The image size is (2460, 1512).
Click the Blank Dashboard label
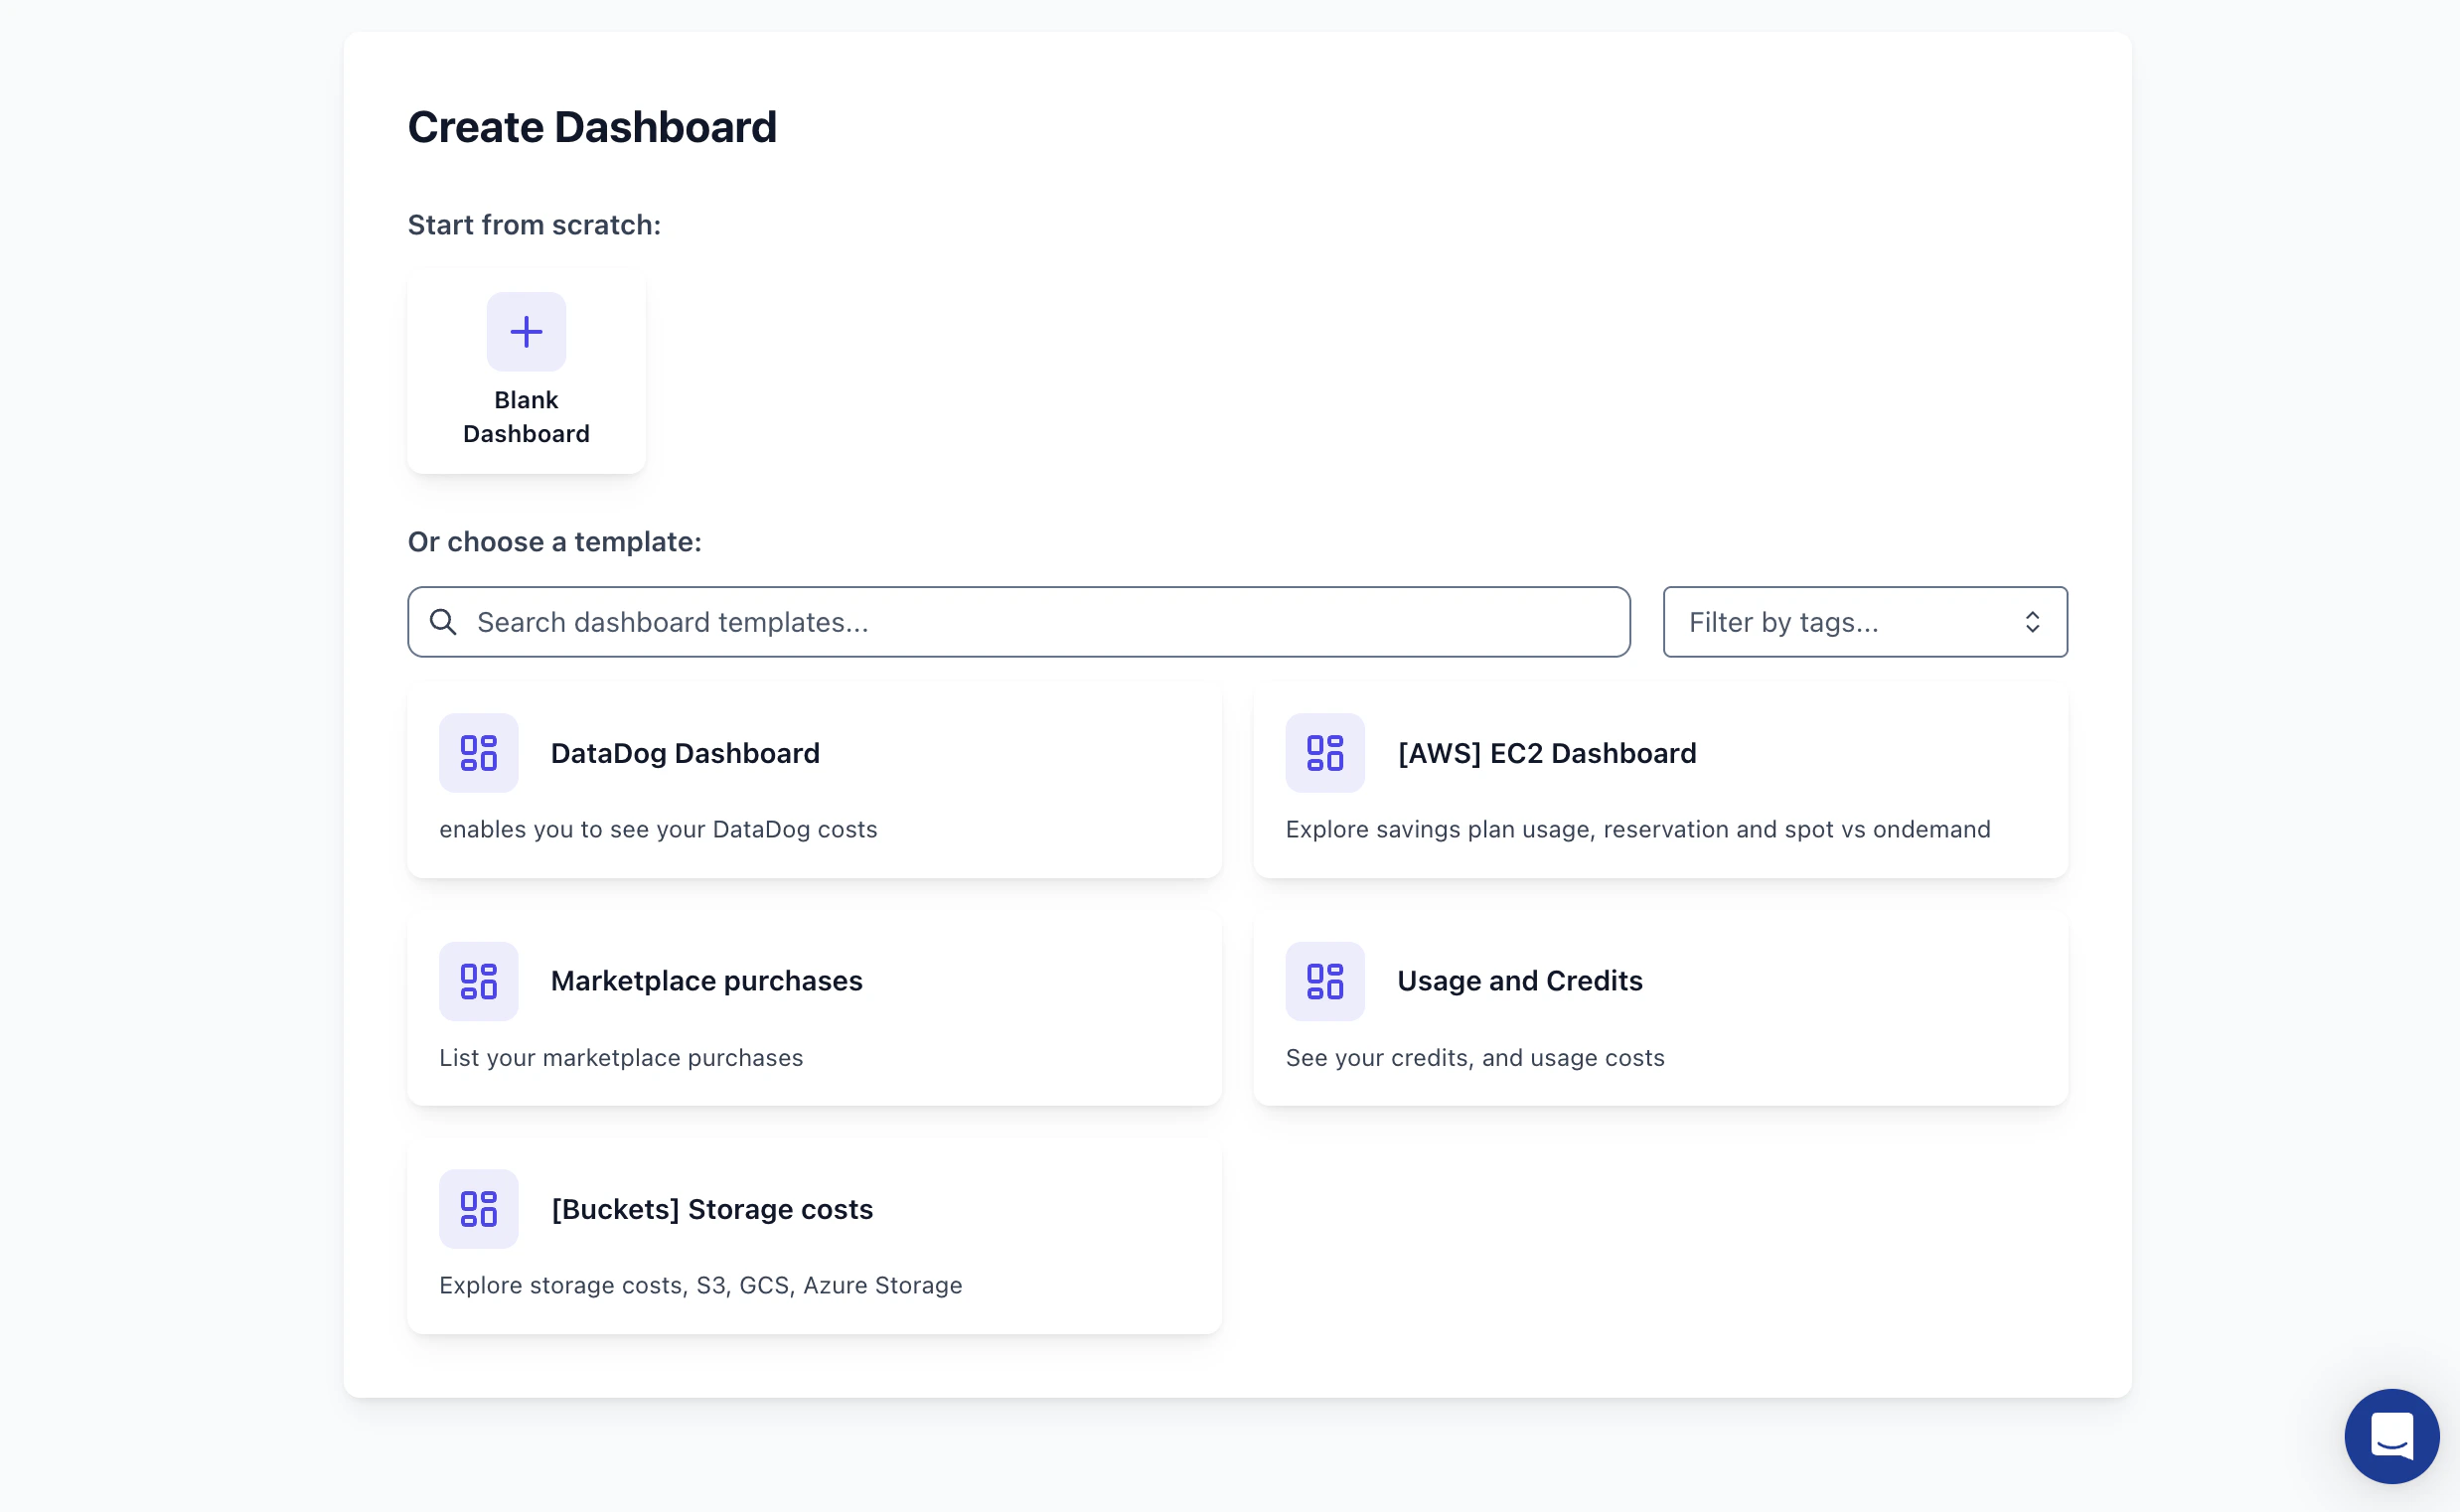point(525,416)
